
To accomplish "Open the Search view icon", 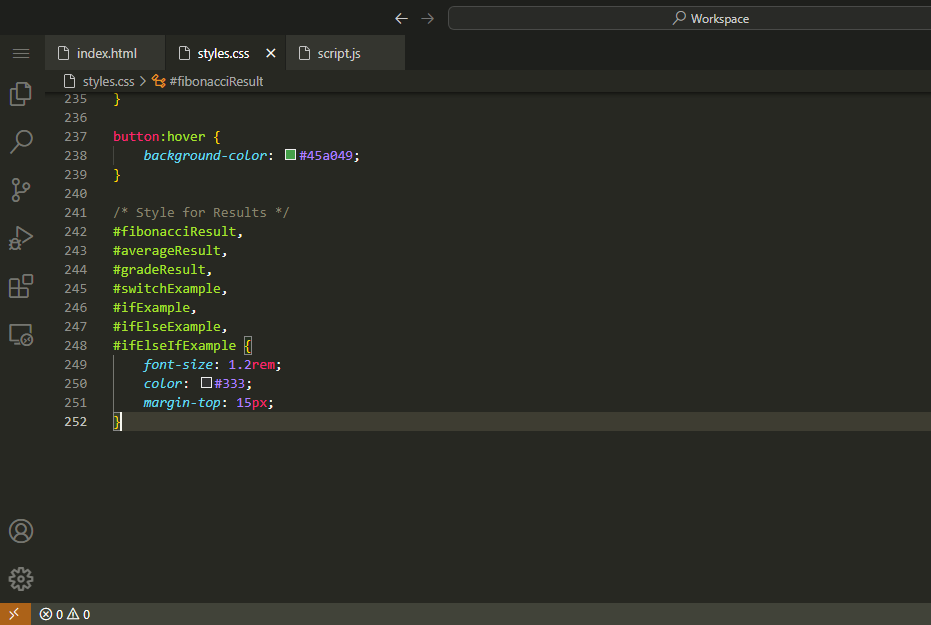I will click(21, 142).
